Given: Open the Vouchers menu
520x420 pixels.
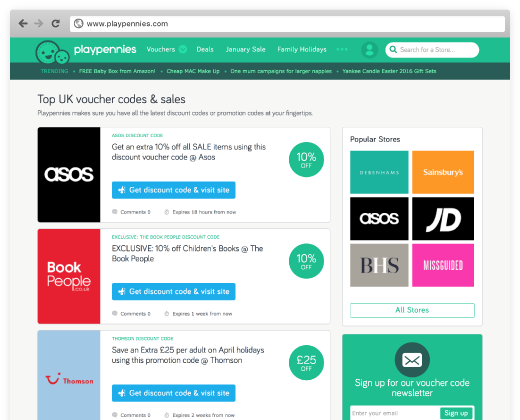Looking at the screenshot, I should (161, 49).
